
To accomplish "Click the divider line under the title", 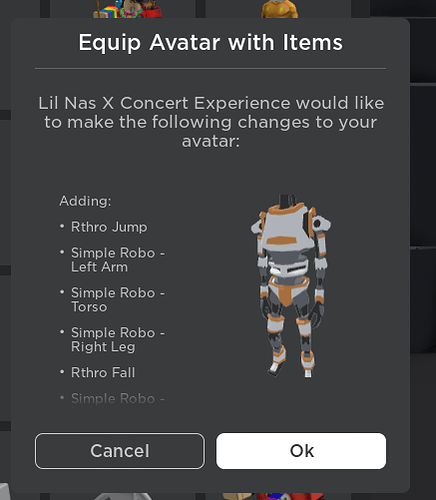I will click(210, 69).
